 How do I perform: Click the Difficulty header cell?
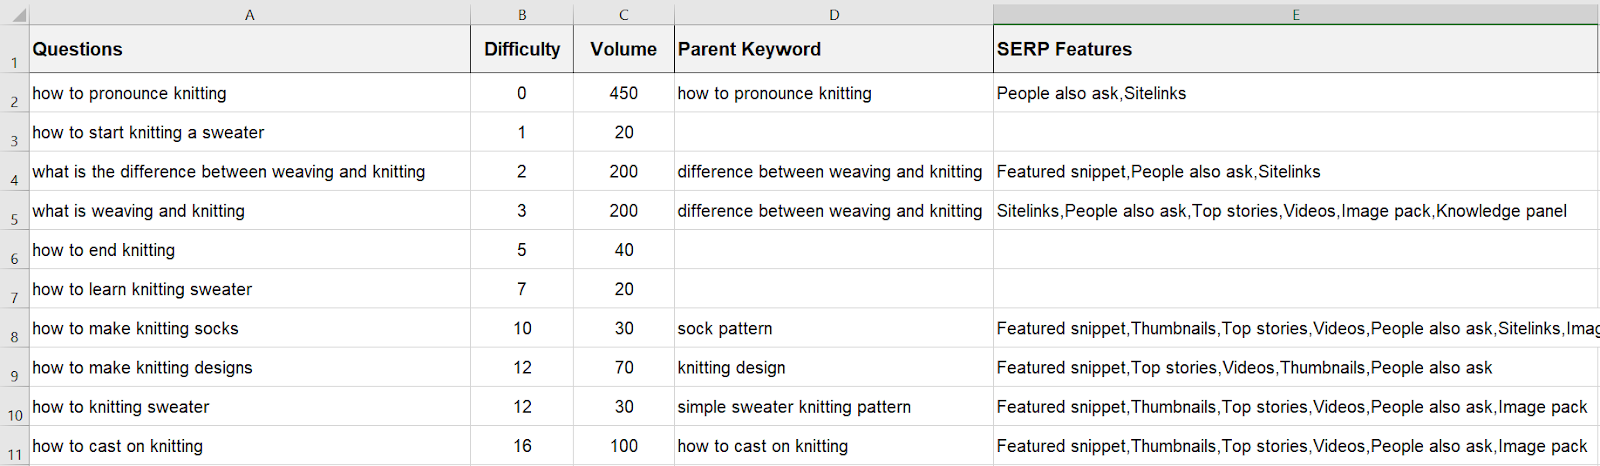pyautogui.click(x=522, y=49)
